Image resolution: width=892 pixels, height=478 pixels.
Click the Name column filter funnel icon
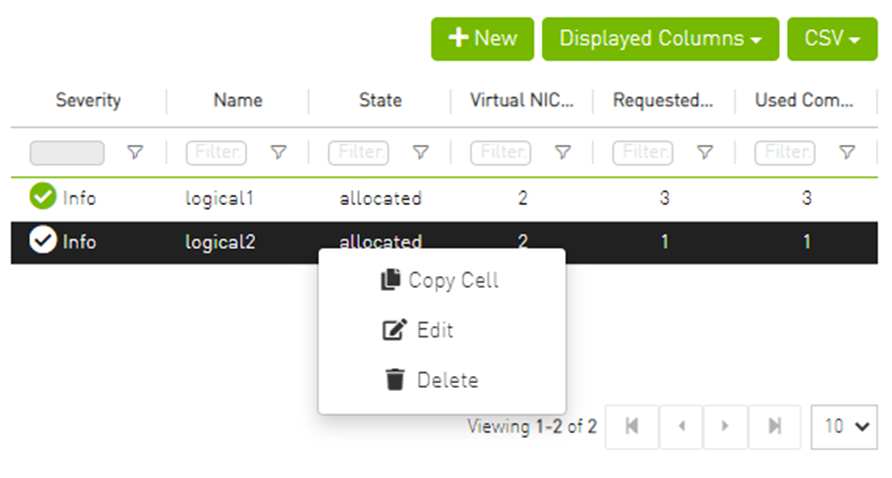(x=279, y=152)
